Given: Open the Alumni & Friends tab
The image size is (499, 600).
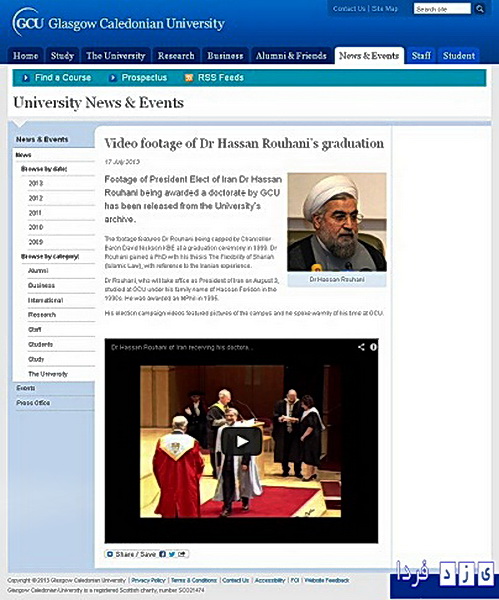Looking at the screenshot, I should (x=291, y=56).
